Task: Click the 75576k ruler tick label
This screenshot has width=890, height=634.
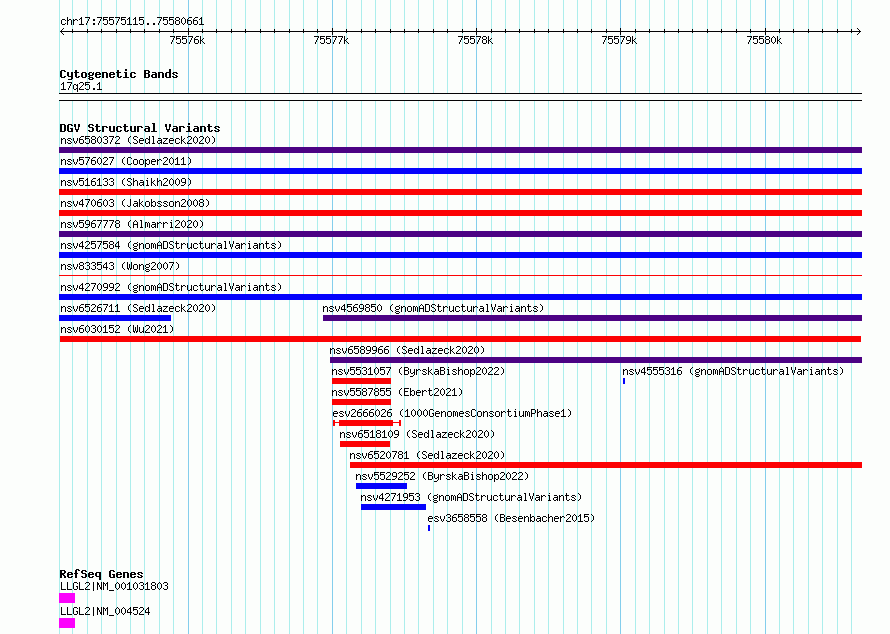Action: 187,40
